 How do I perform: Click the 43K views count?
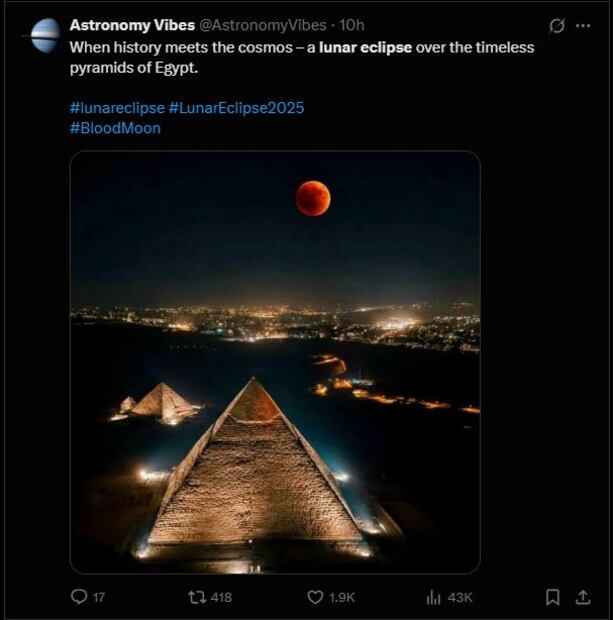tap(460, 597)
